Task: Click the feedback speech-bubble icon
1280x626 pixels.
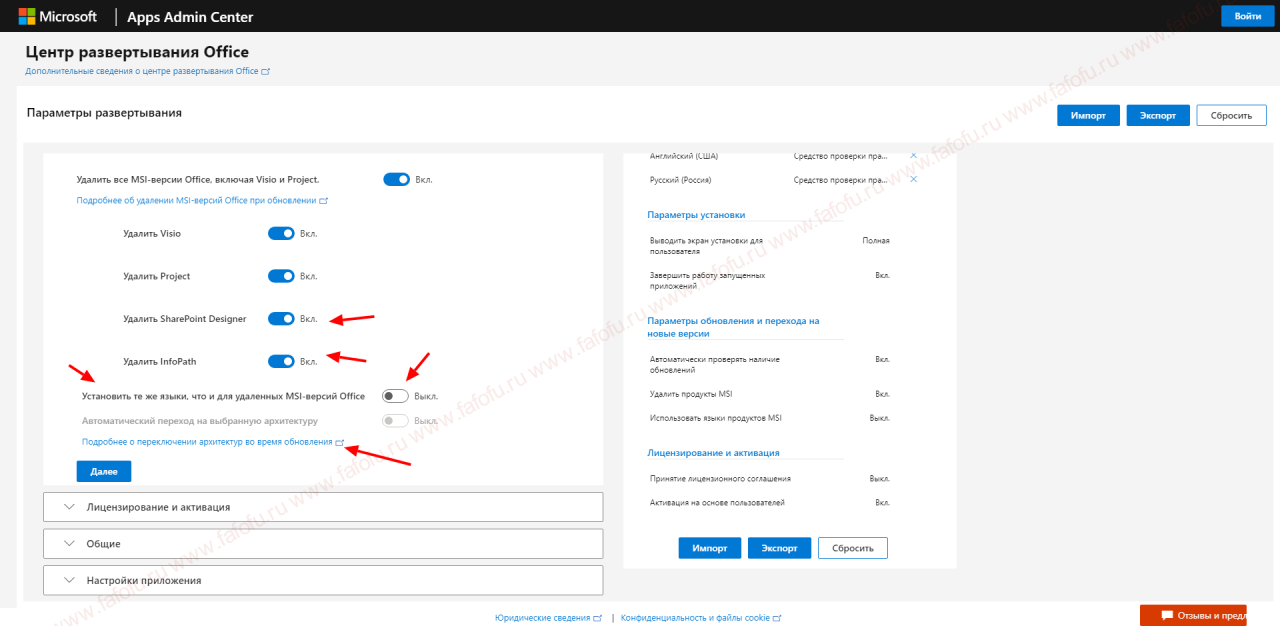Action: coord(1167,615)
